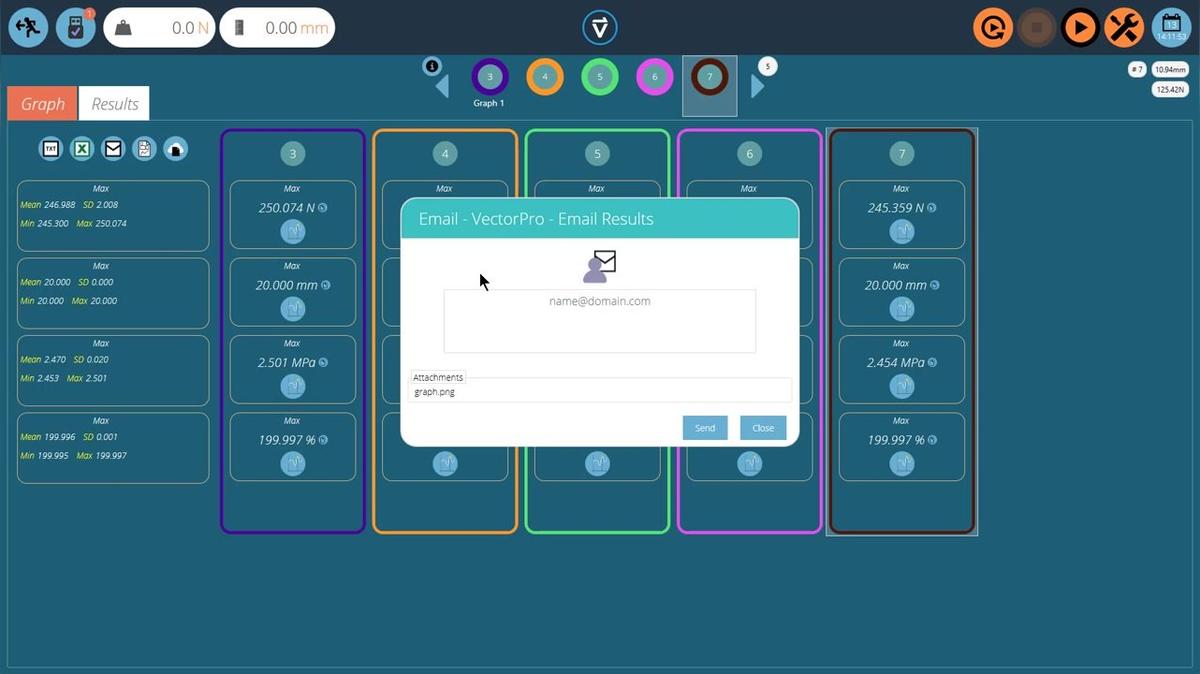1200x674 pixels.
Task: Click the exit running-man icon
Action: click(28, 28)
